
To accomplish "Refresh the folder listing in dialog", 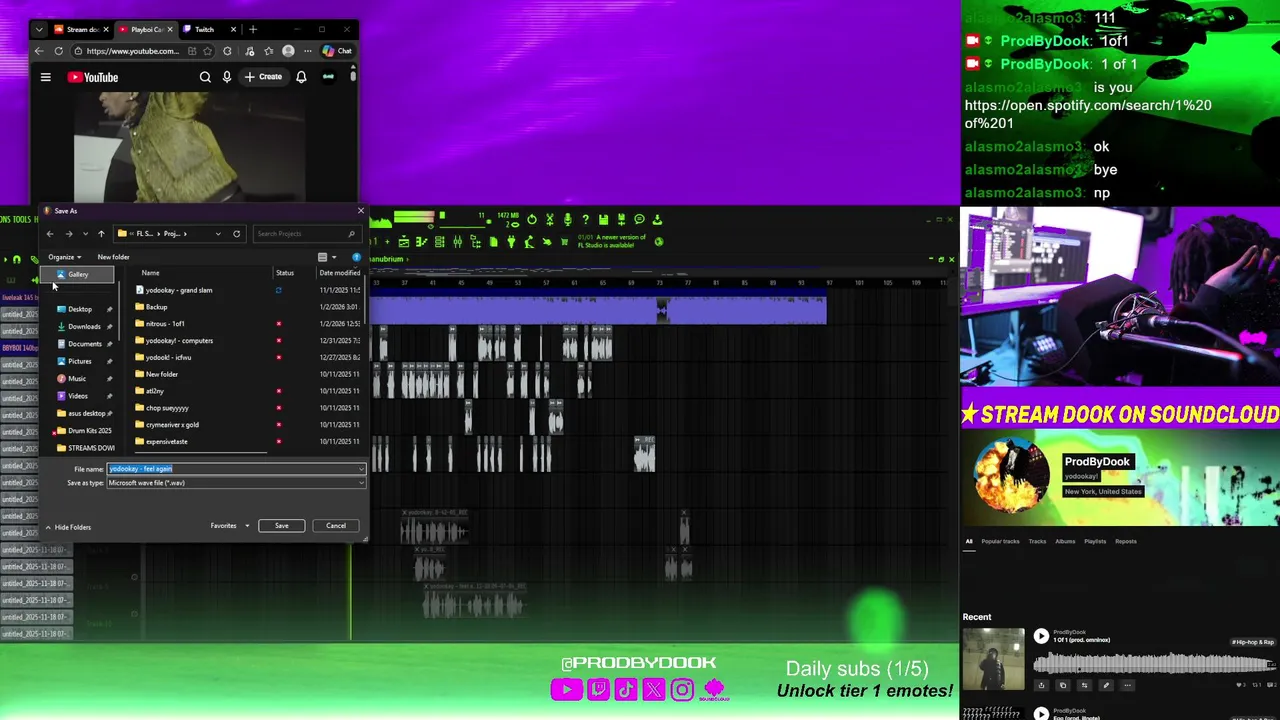I will [237, 234].
